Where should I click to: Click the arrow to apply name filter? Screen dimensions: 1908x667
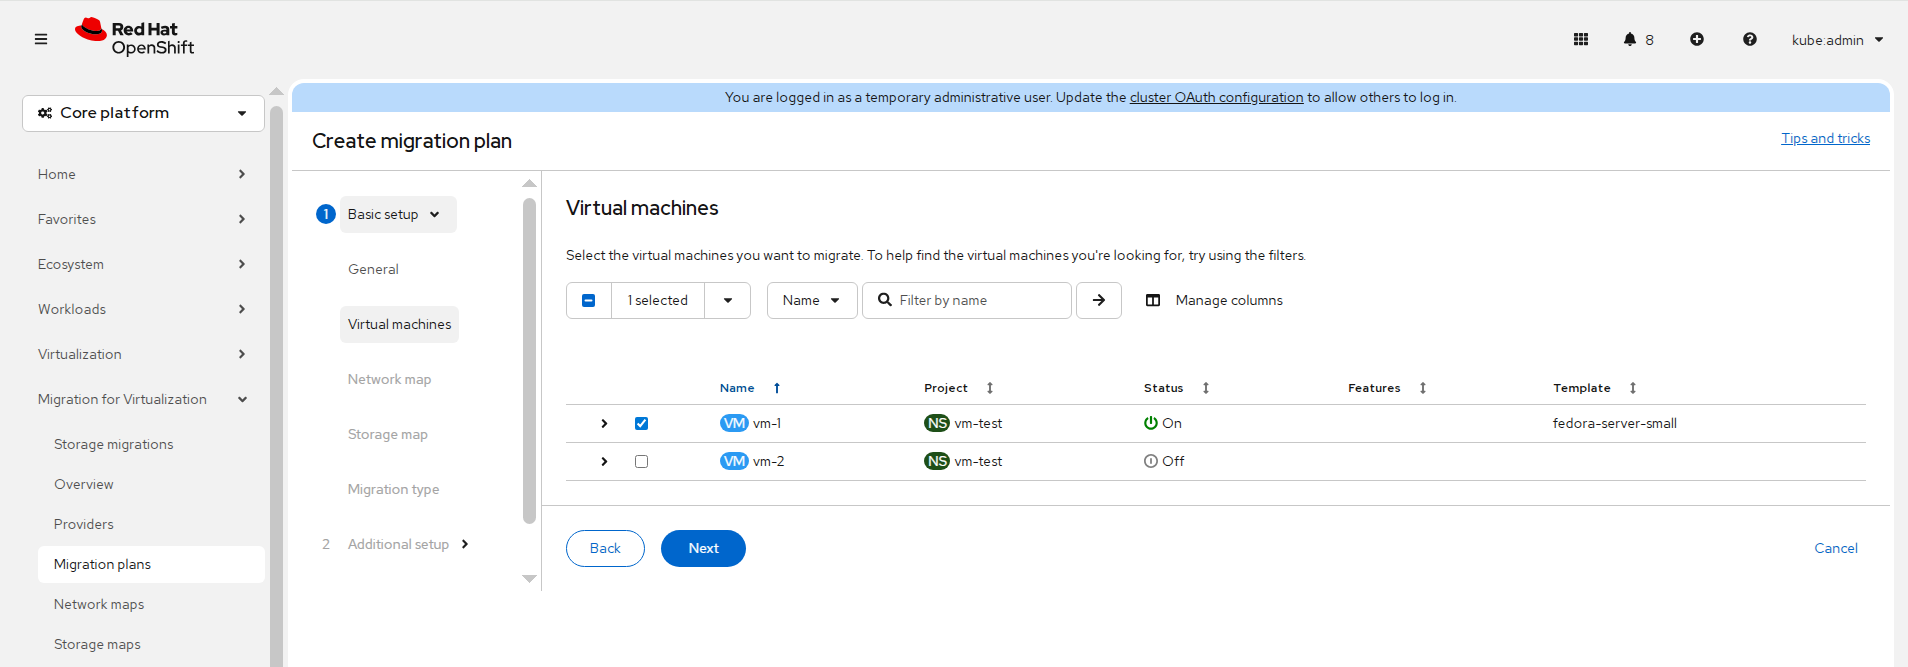tap(1098, 300)
